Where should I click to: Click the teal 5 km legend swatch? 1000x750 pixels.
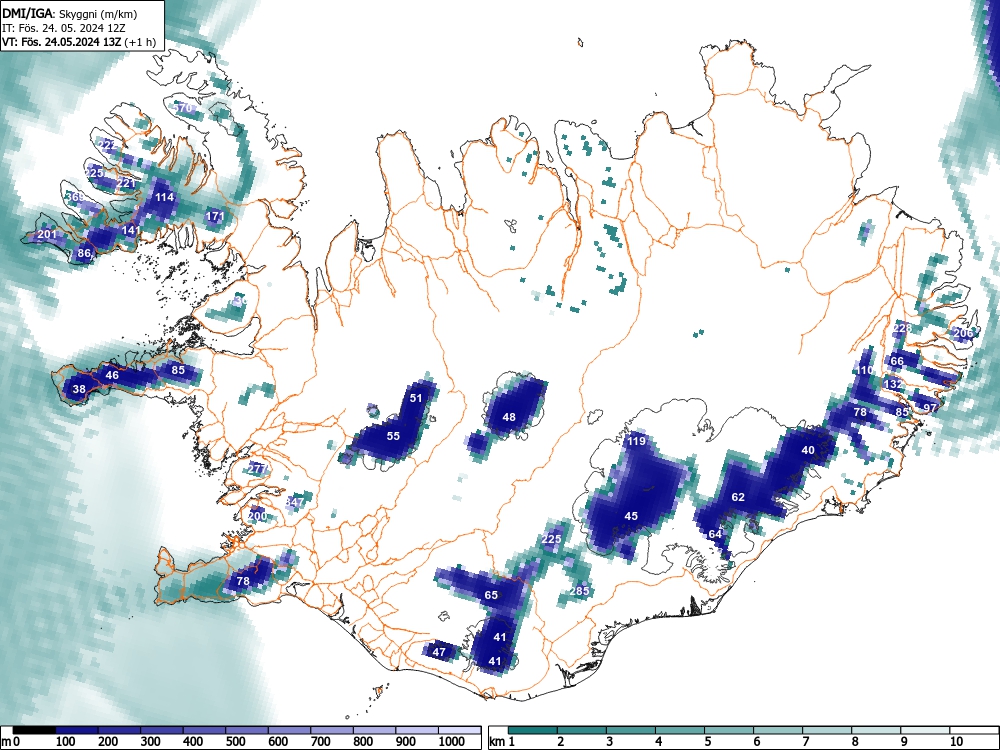[729, 730]
